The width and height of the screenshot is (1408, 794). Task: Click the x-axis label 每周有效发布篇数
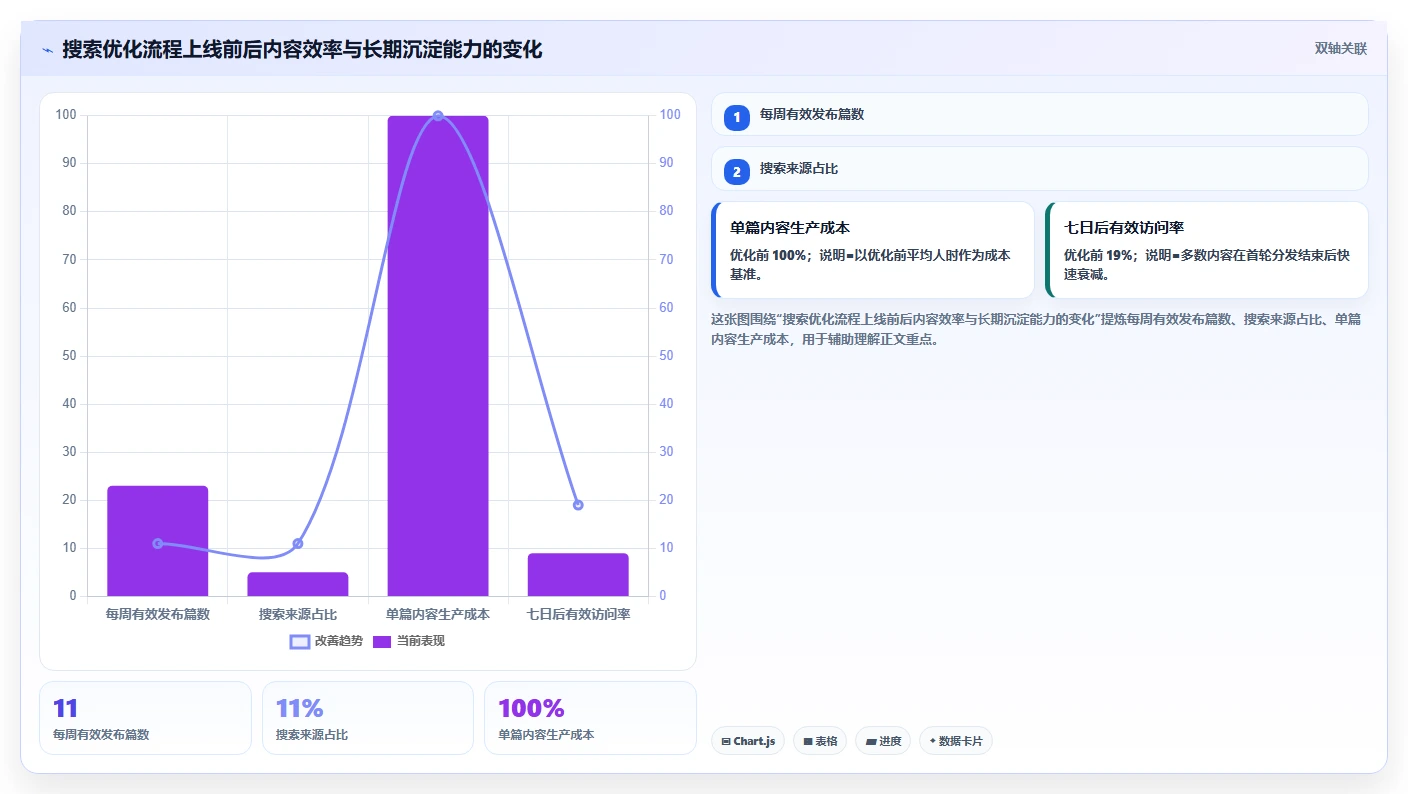[x=158, y=614]
